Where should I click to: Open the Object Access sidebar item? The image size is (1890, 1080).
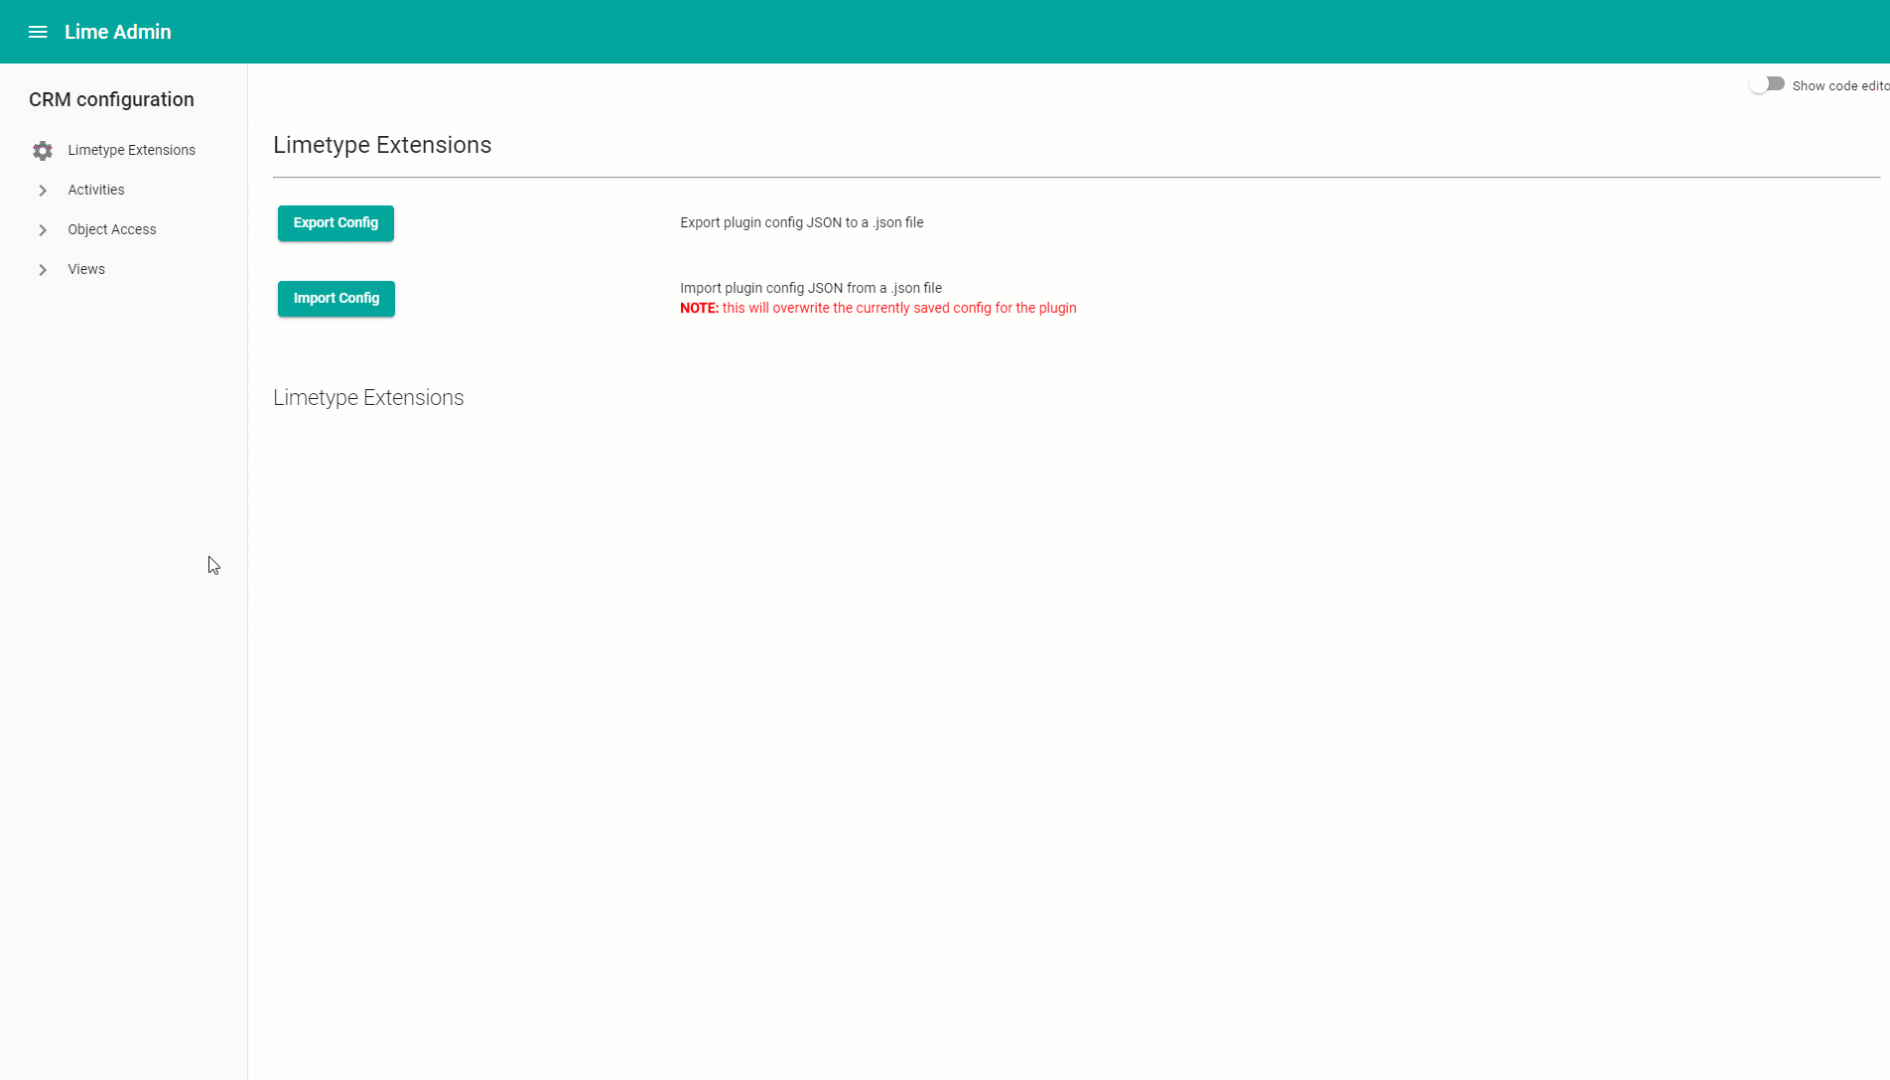112,230
